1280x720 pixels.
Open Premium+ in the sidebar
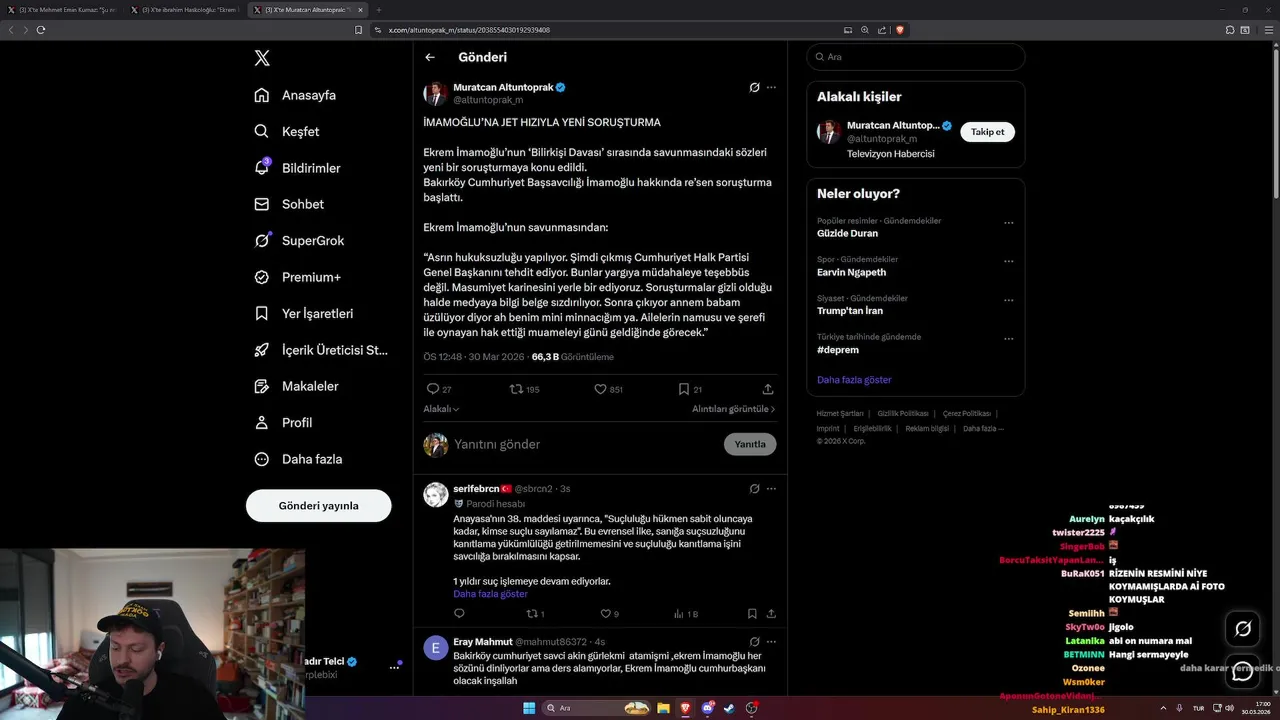pos(297,277)
